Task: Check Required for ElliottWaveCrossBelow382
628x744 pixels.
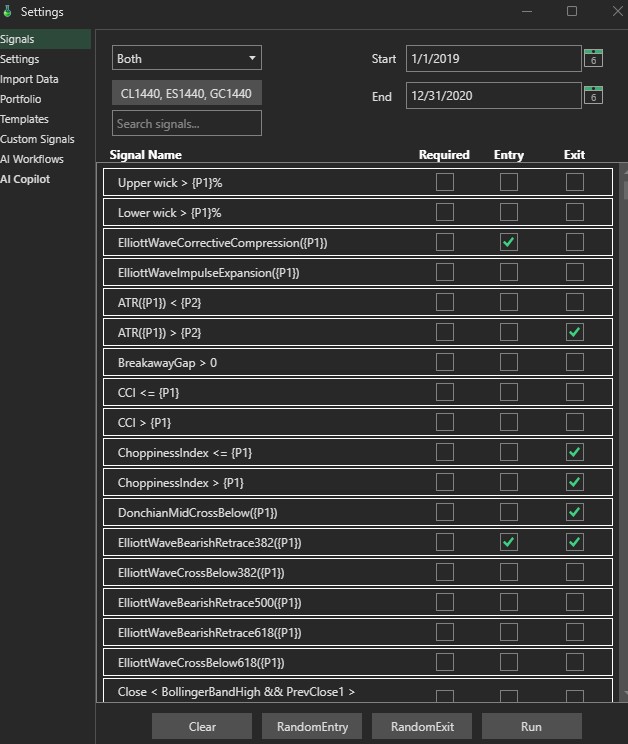Action: pos(445,572)
